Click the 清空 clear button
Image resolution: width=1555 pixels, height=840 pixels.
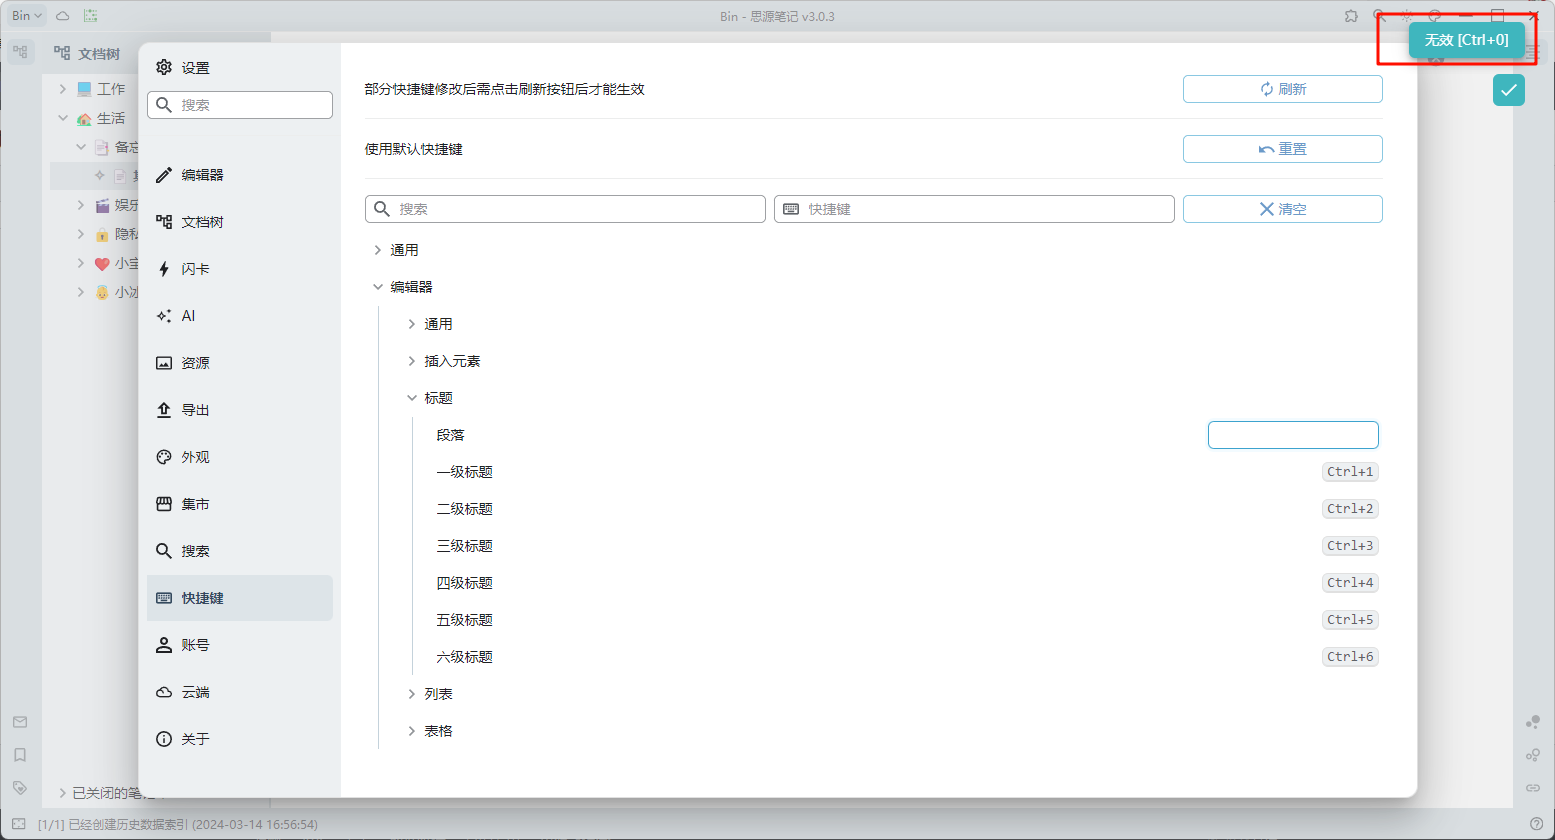(1282, 209)
